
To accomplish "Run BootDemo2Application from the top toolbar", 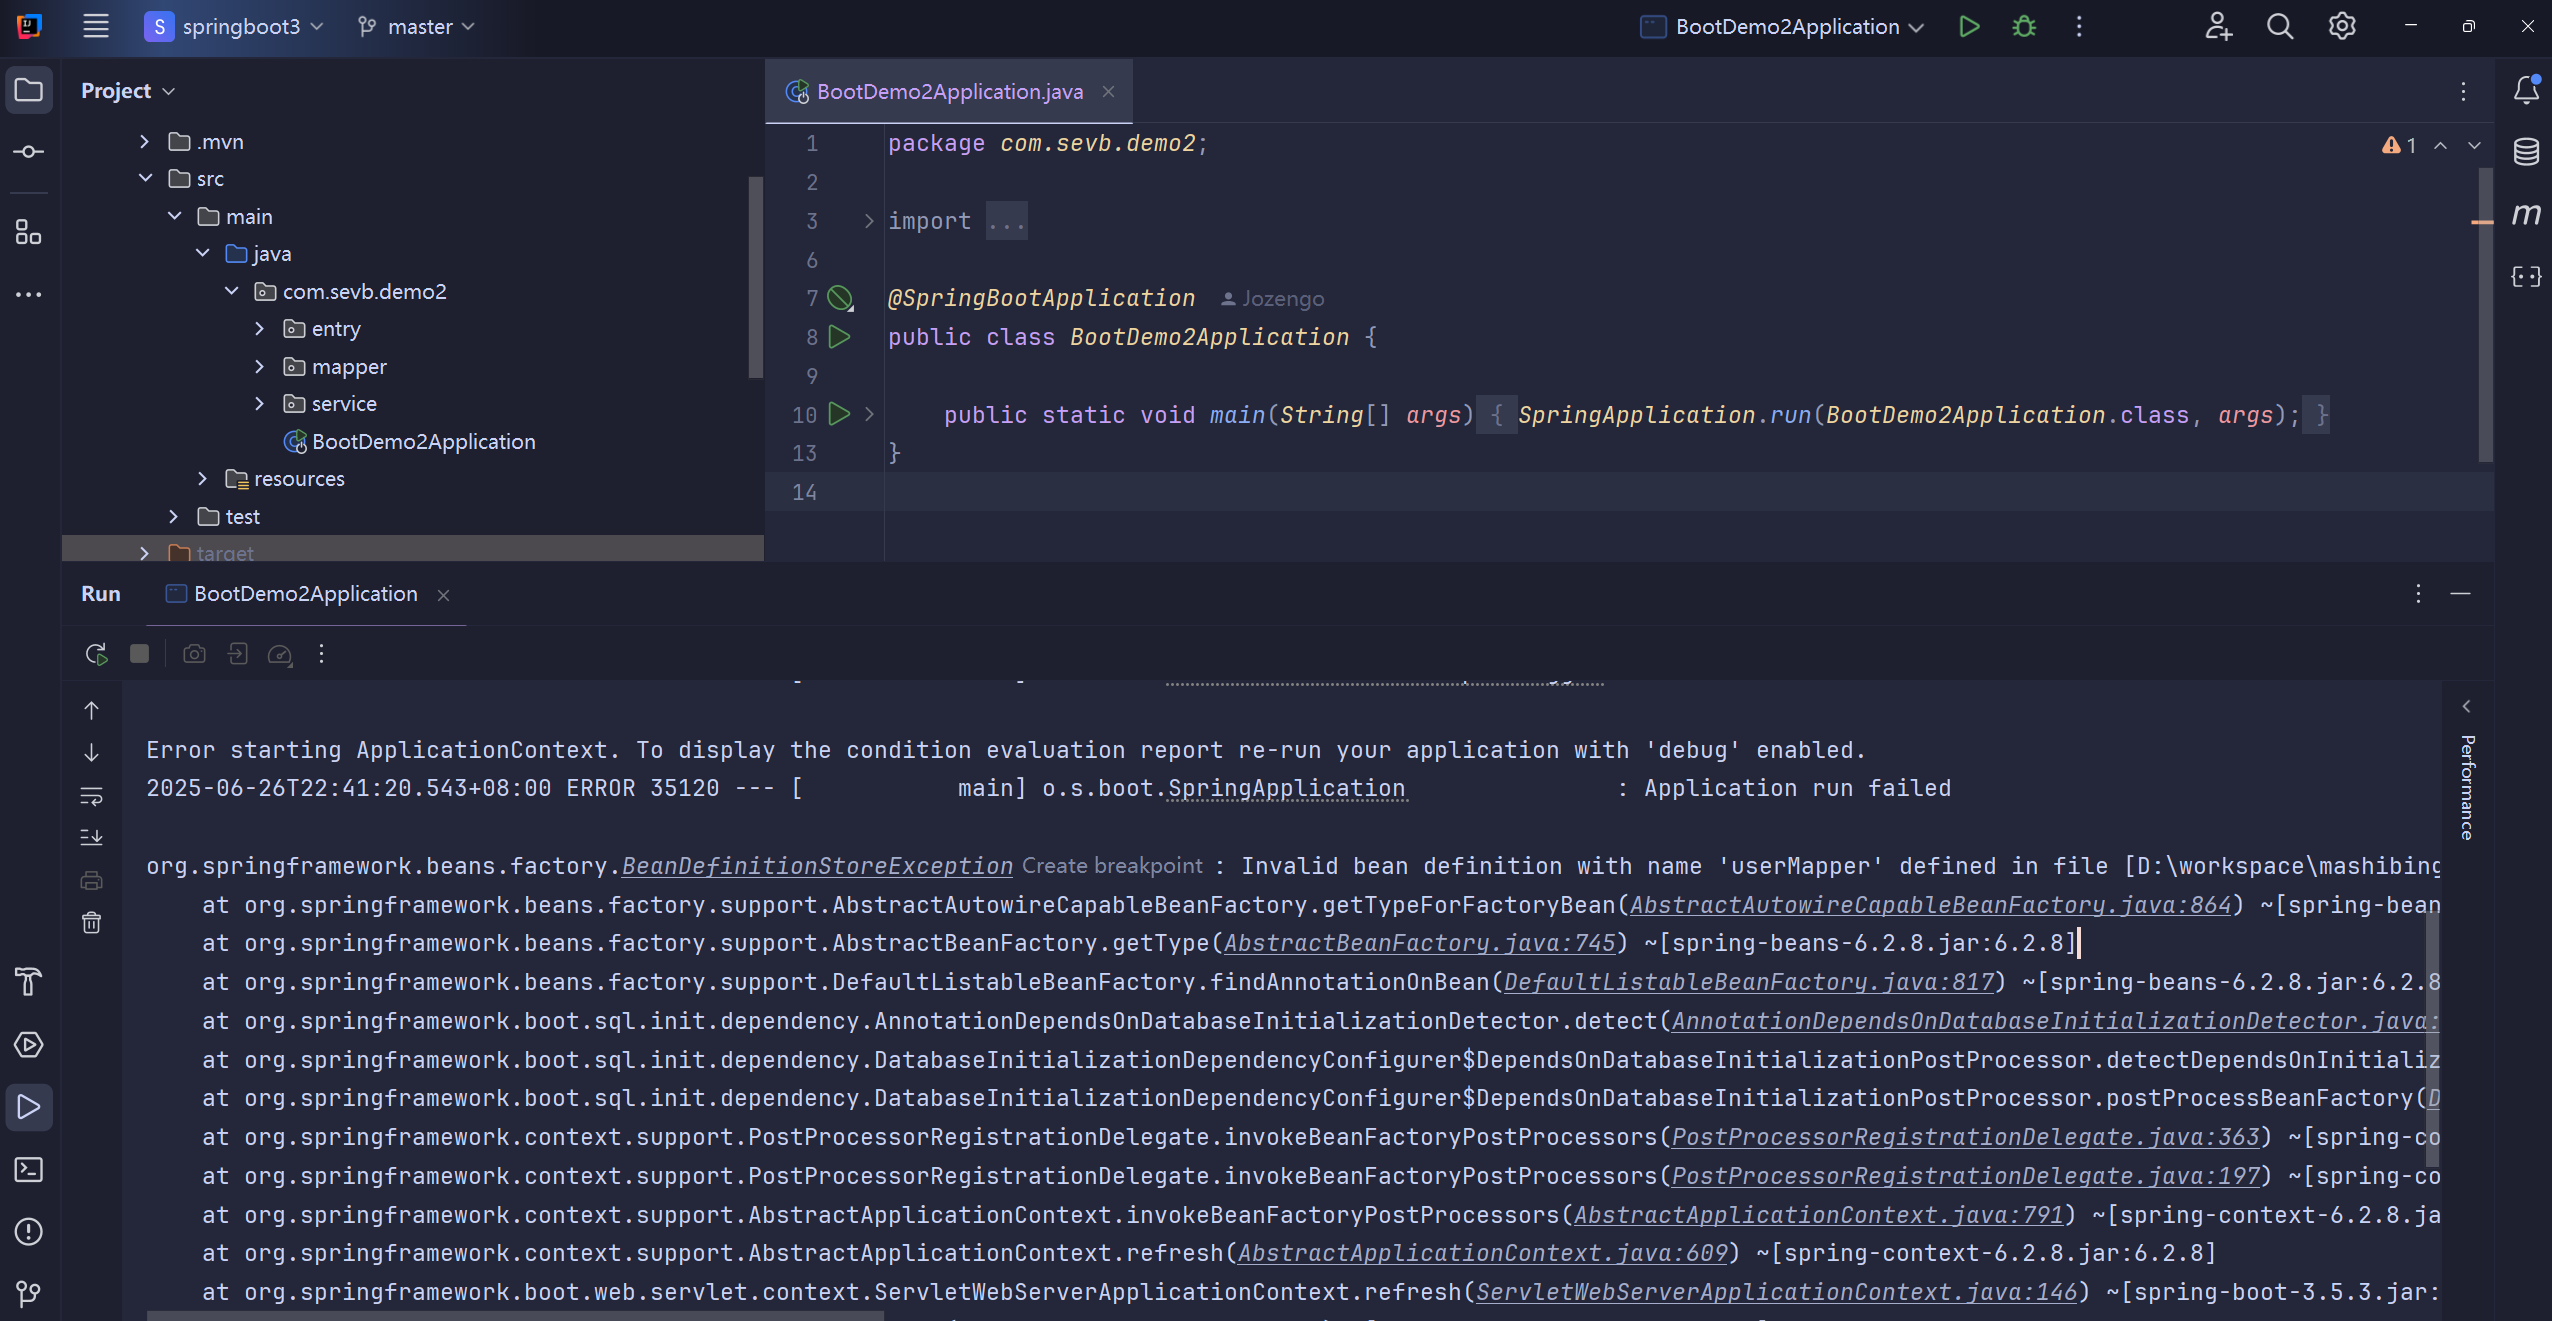I will click(1969, 27).
